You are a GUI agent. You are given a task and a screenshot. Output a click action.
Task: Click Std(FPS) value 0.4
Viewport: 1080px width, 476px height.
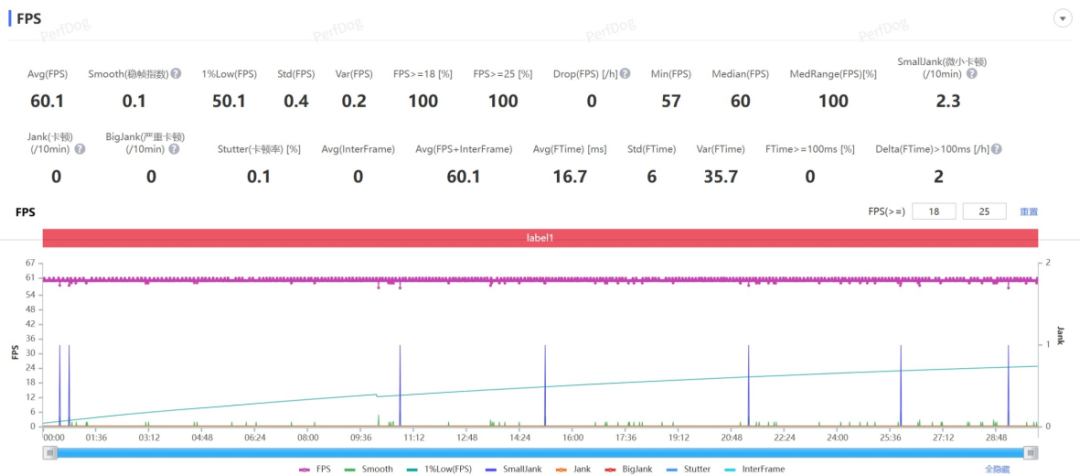296,101
